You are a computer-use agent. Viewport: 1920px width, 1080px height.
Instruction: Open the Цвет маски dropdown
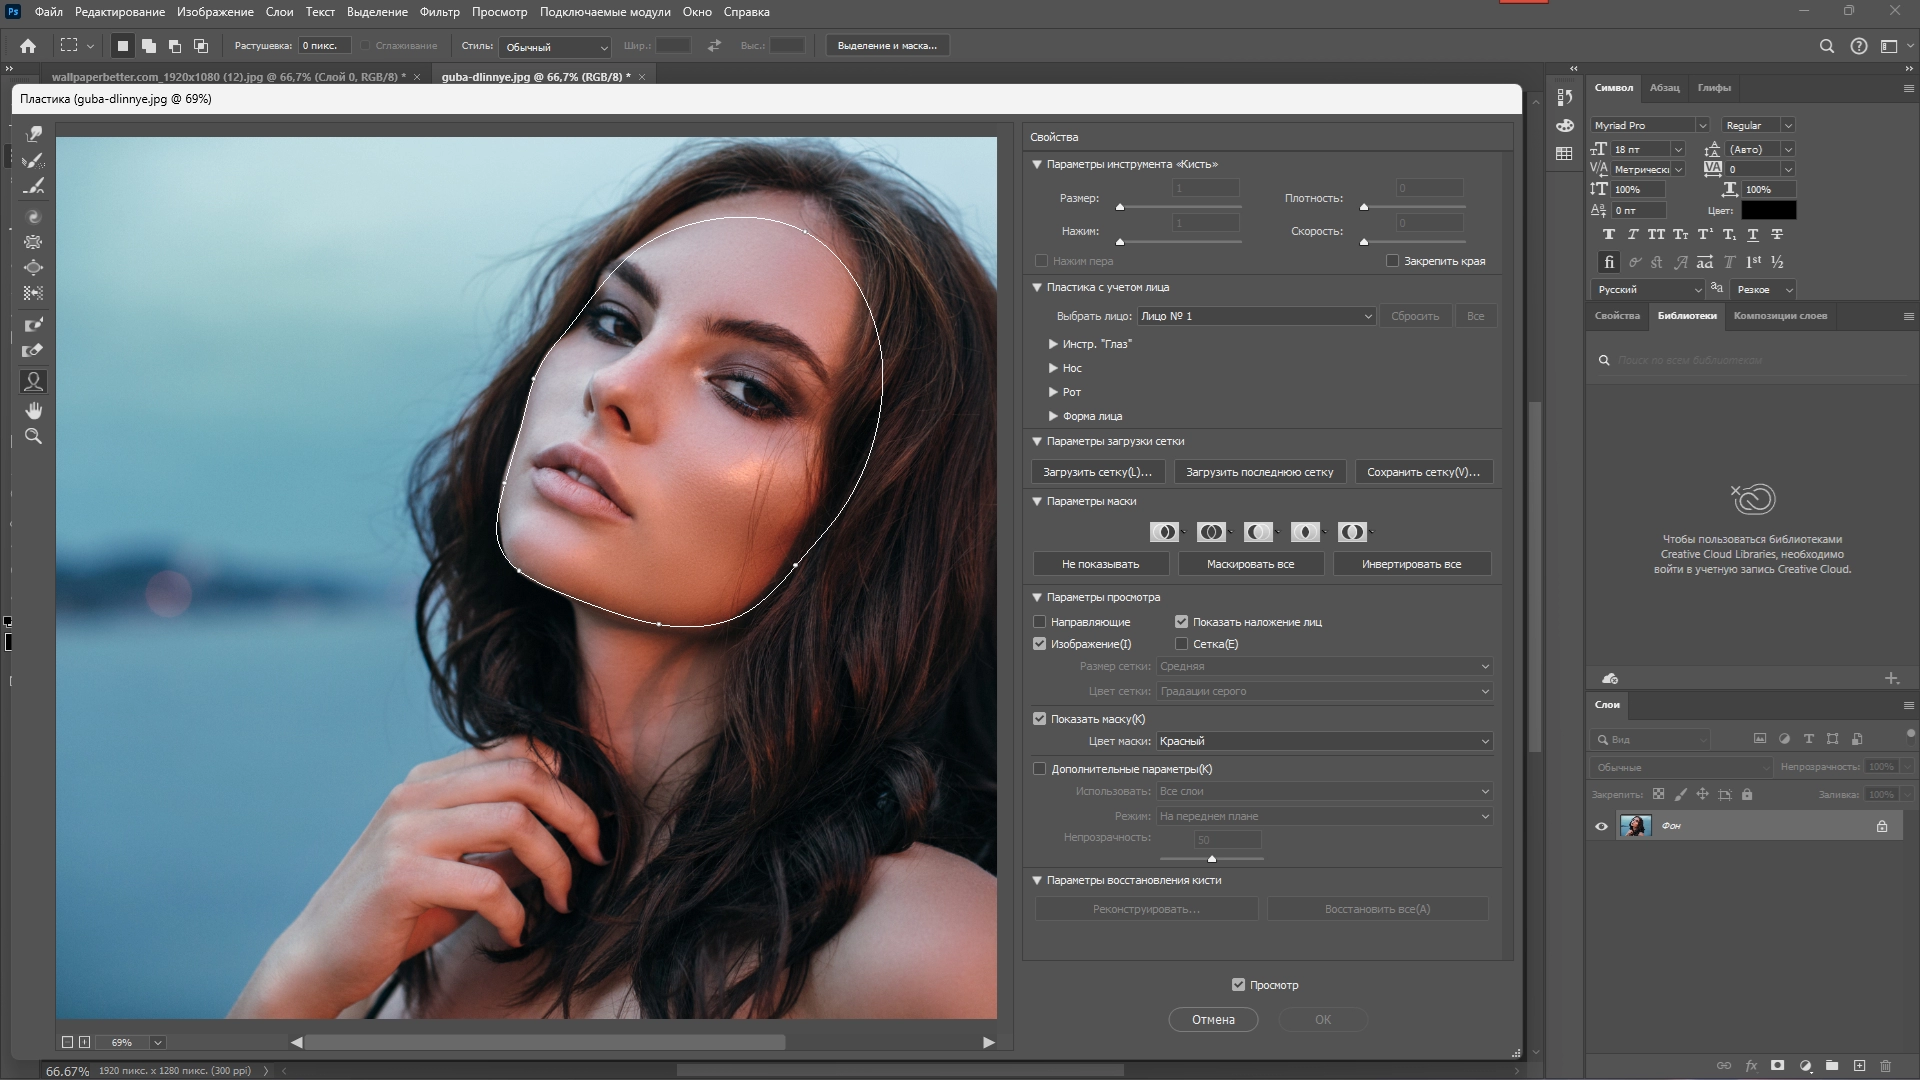coord(1324,741)
